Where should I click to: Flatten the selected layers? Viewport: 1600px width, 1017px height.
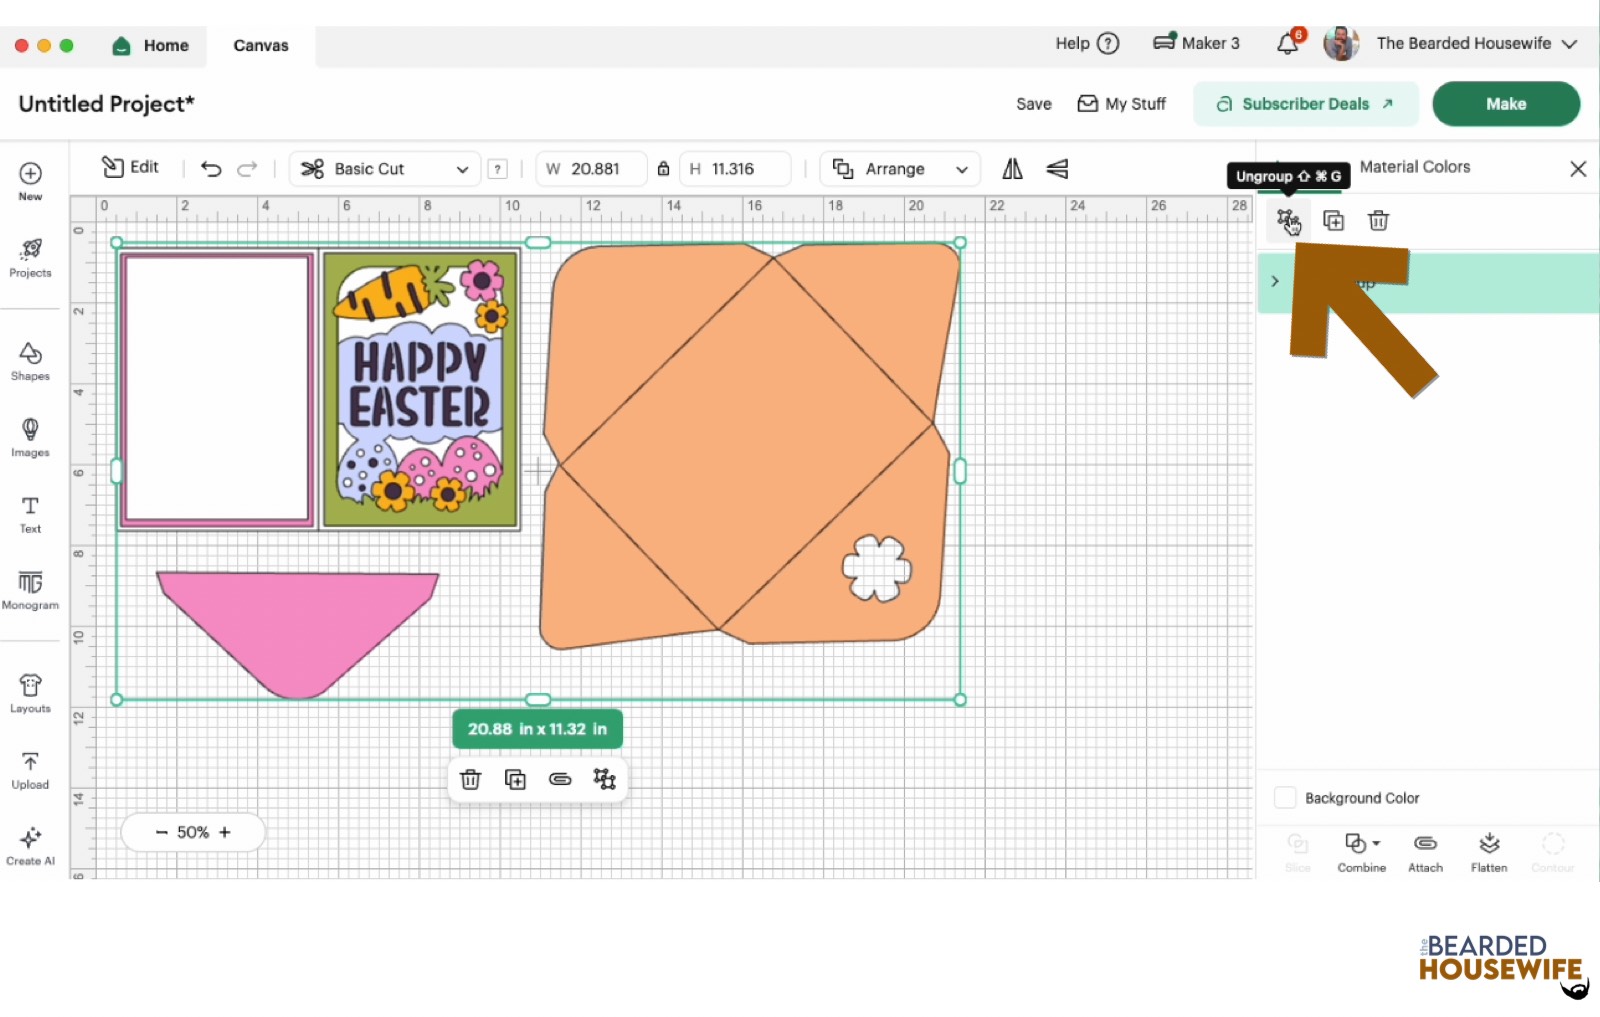click(x=1489, y=852)
